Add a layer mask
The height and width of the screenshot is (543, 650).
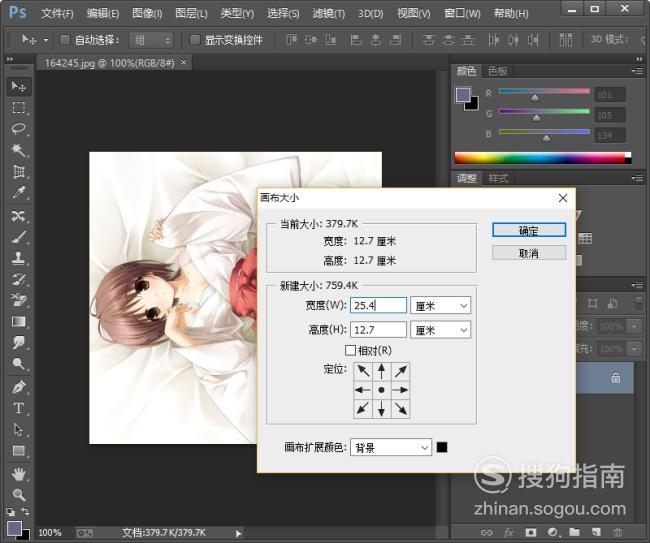[x=531, y=532]
